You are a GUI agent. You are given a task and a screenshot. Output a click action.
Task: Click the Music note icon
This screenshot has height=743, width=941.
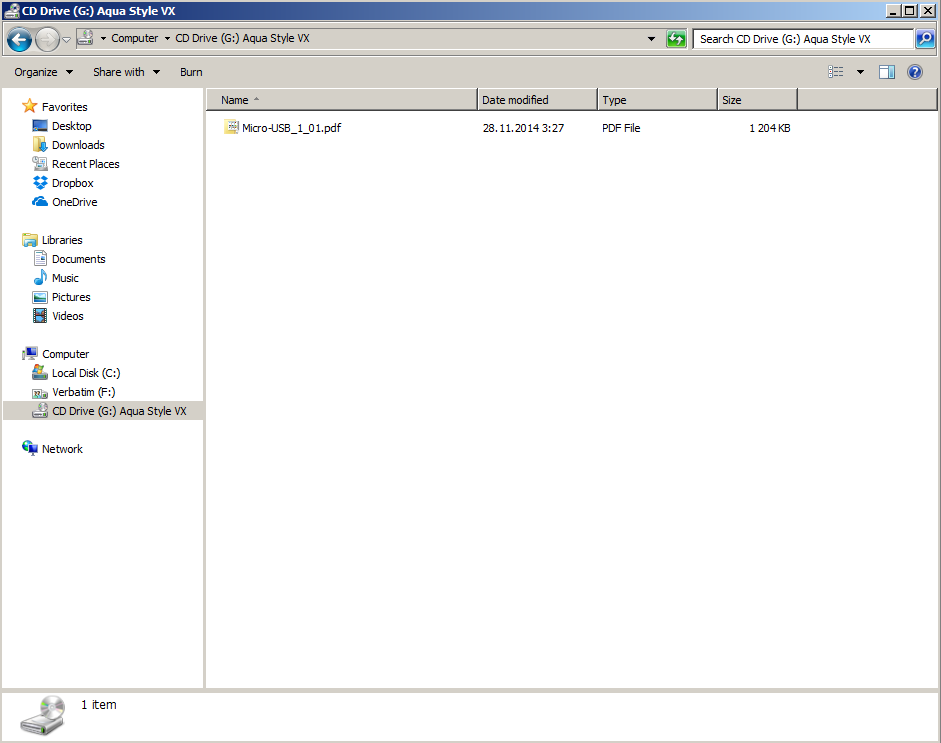(x=40, y=277)
